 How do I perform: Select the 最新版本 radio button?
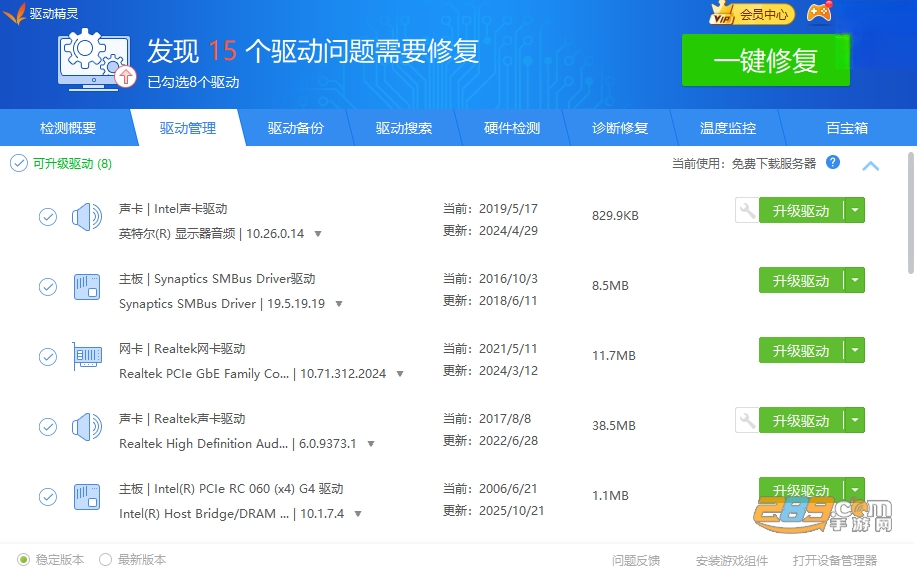tap(105, 560)
